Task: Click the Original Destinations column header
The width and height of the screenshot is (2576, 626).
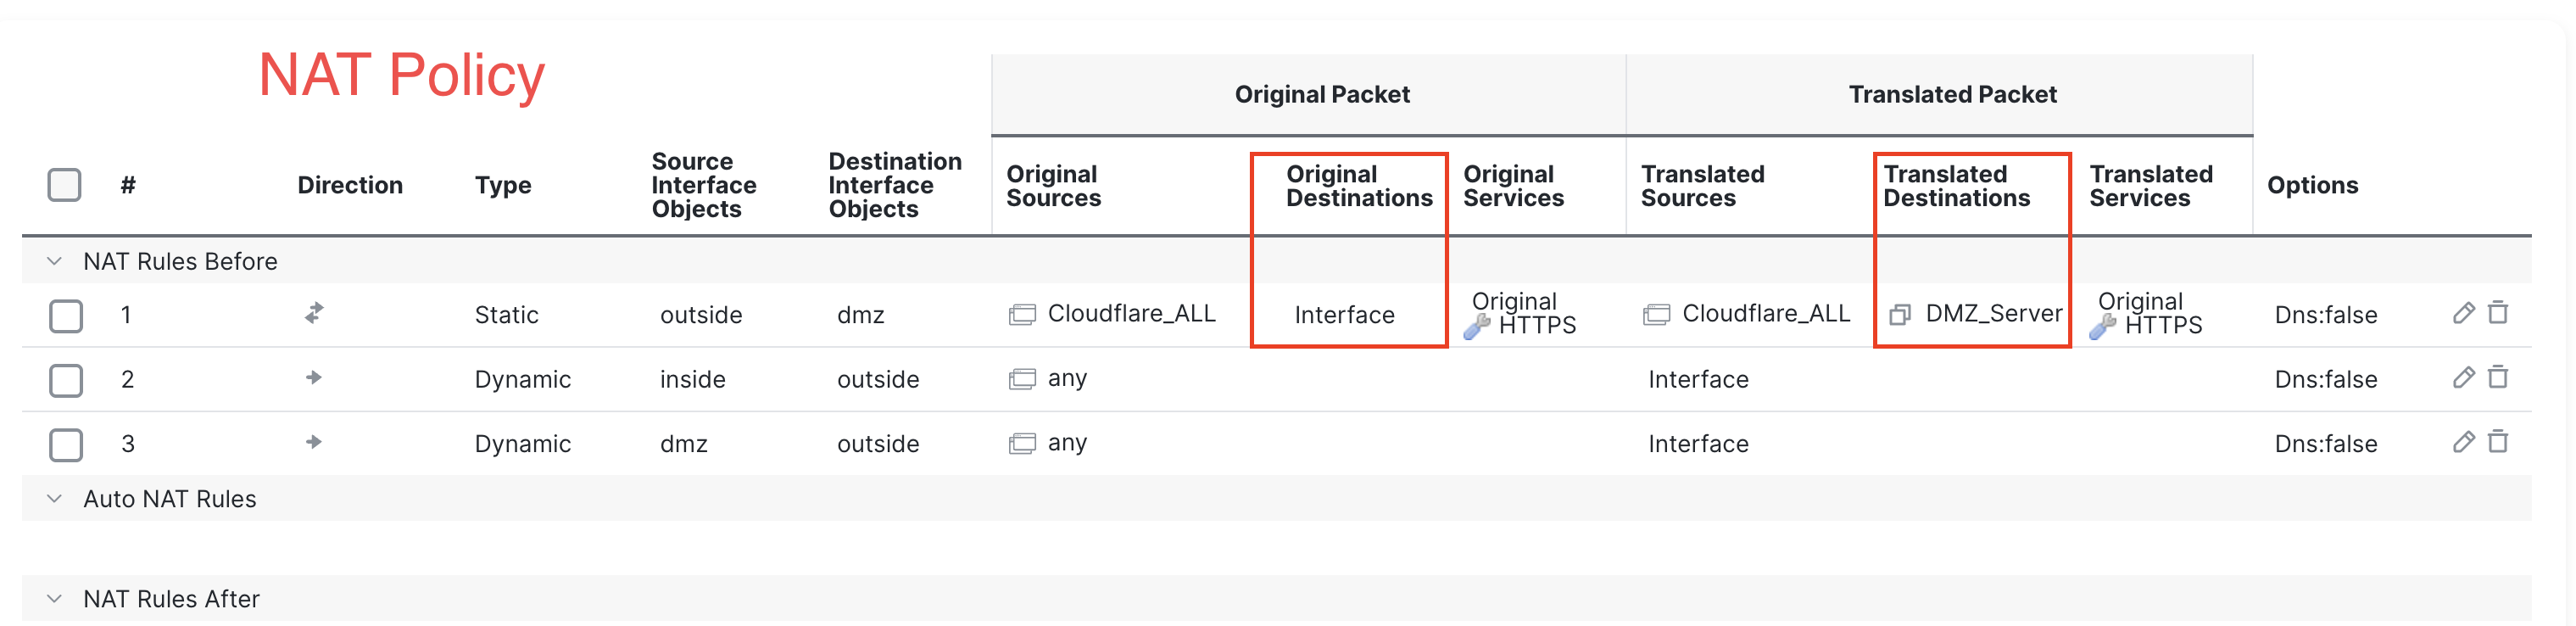Action: (x=1358, y=186)
